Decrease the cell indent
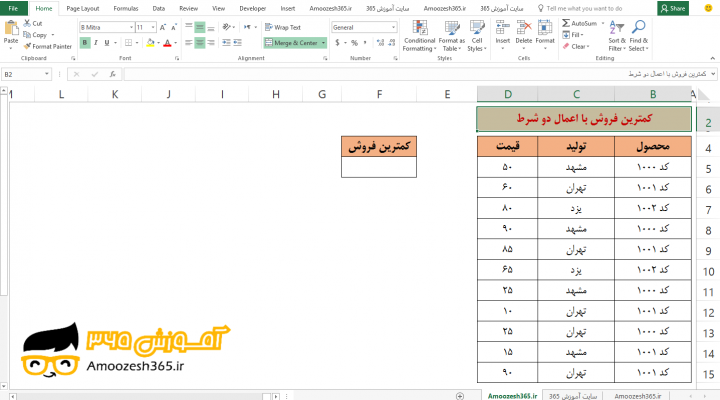Image resolution: width=720 pixels, height=400 pixels. (x=226, y=43)
